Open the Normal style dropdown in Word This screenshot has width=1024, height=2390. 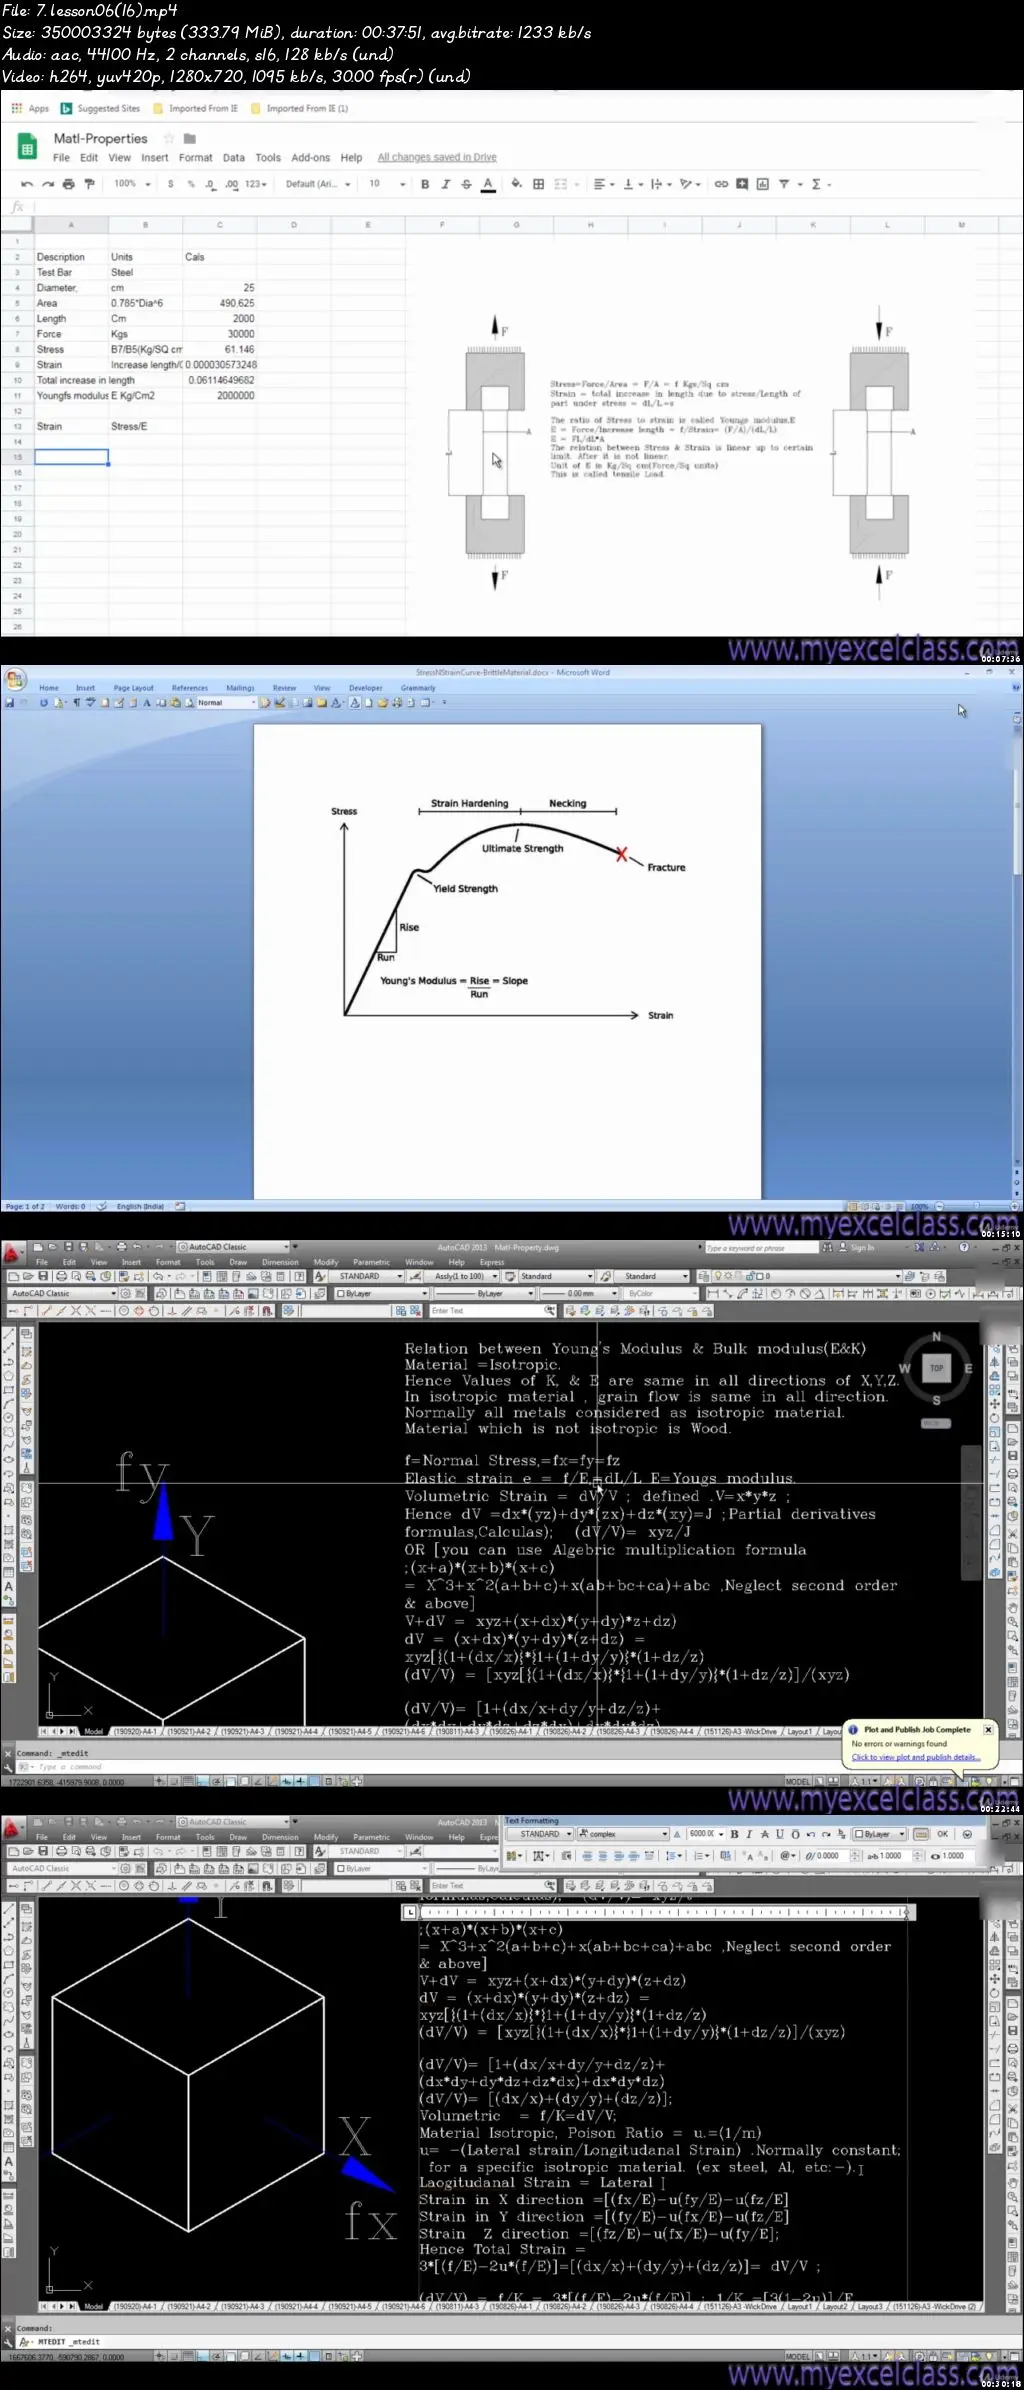[x=226, y=703]
